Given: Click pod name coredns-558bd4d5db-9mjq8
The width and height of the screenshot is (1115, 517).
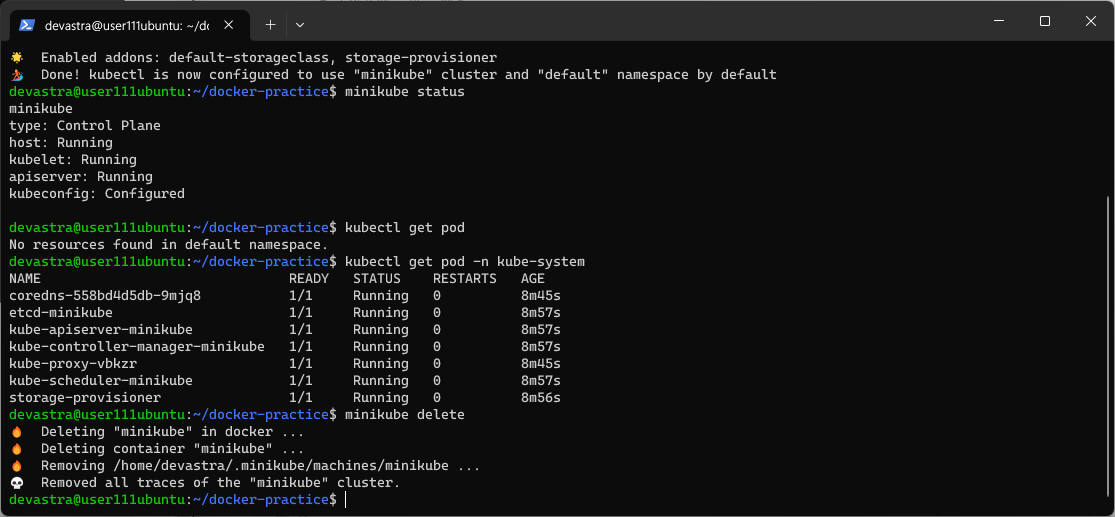Looking at the screenshot, I should pos(105,295).
